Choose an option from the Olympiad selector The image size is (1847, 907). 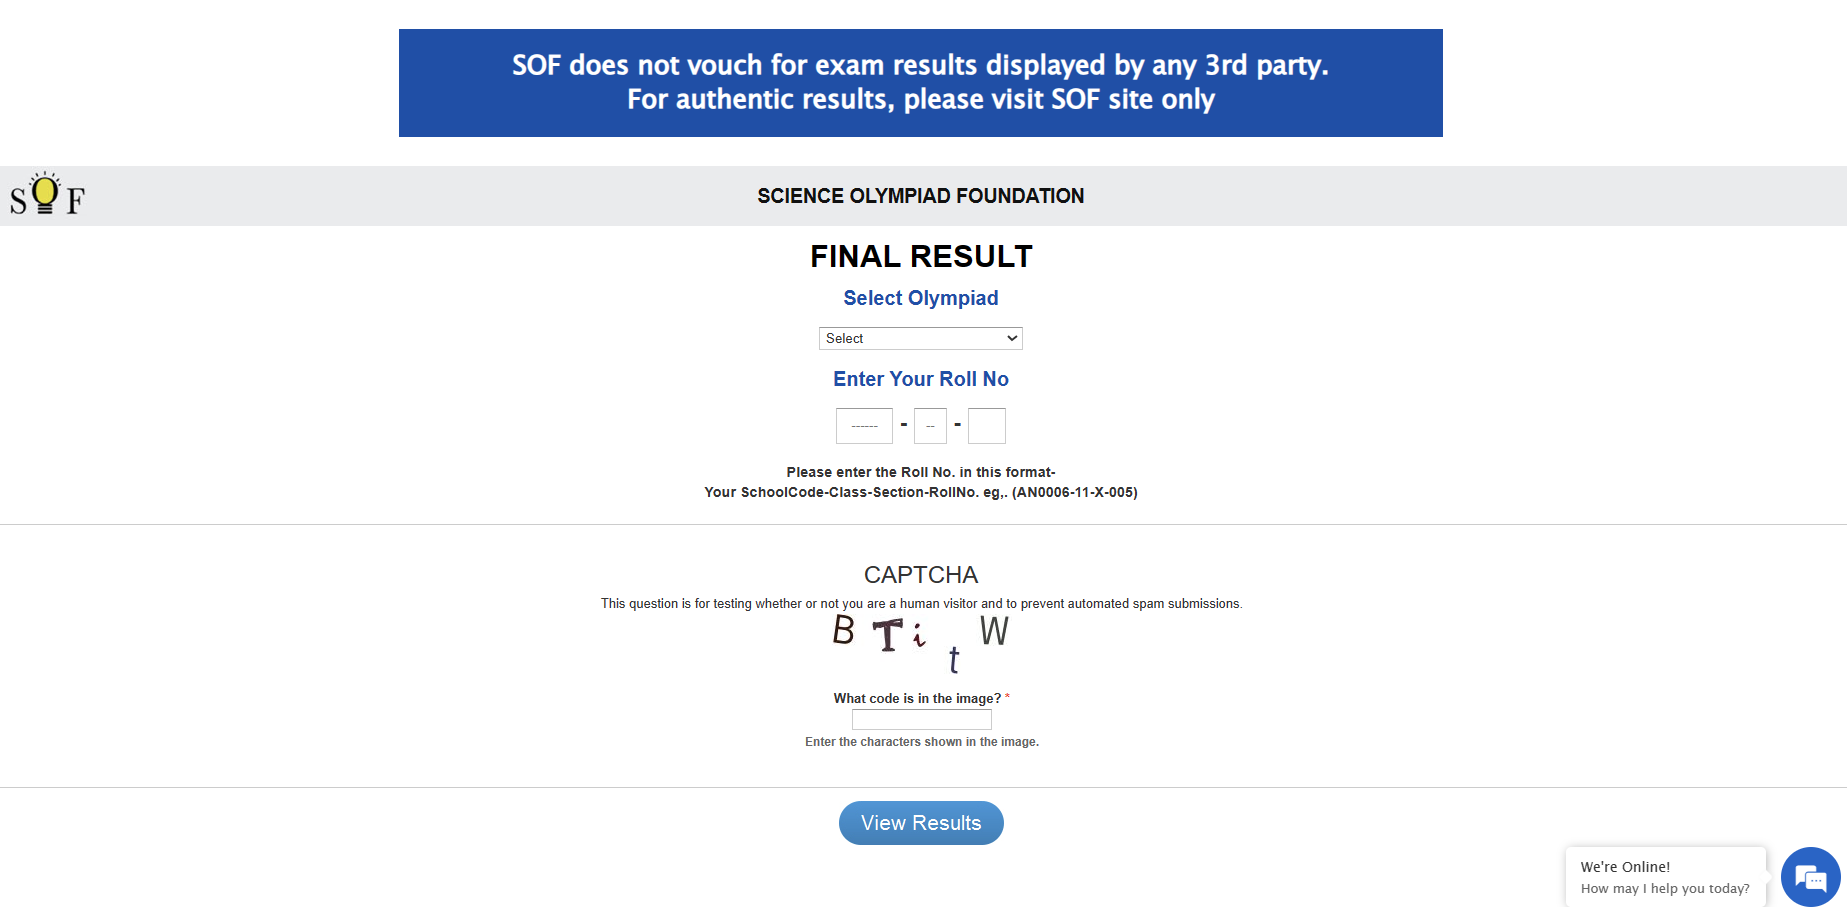pos(920,338)
